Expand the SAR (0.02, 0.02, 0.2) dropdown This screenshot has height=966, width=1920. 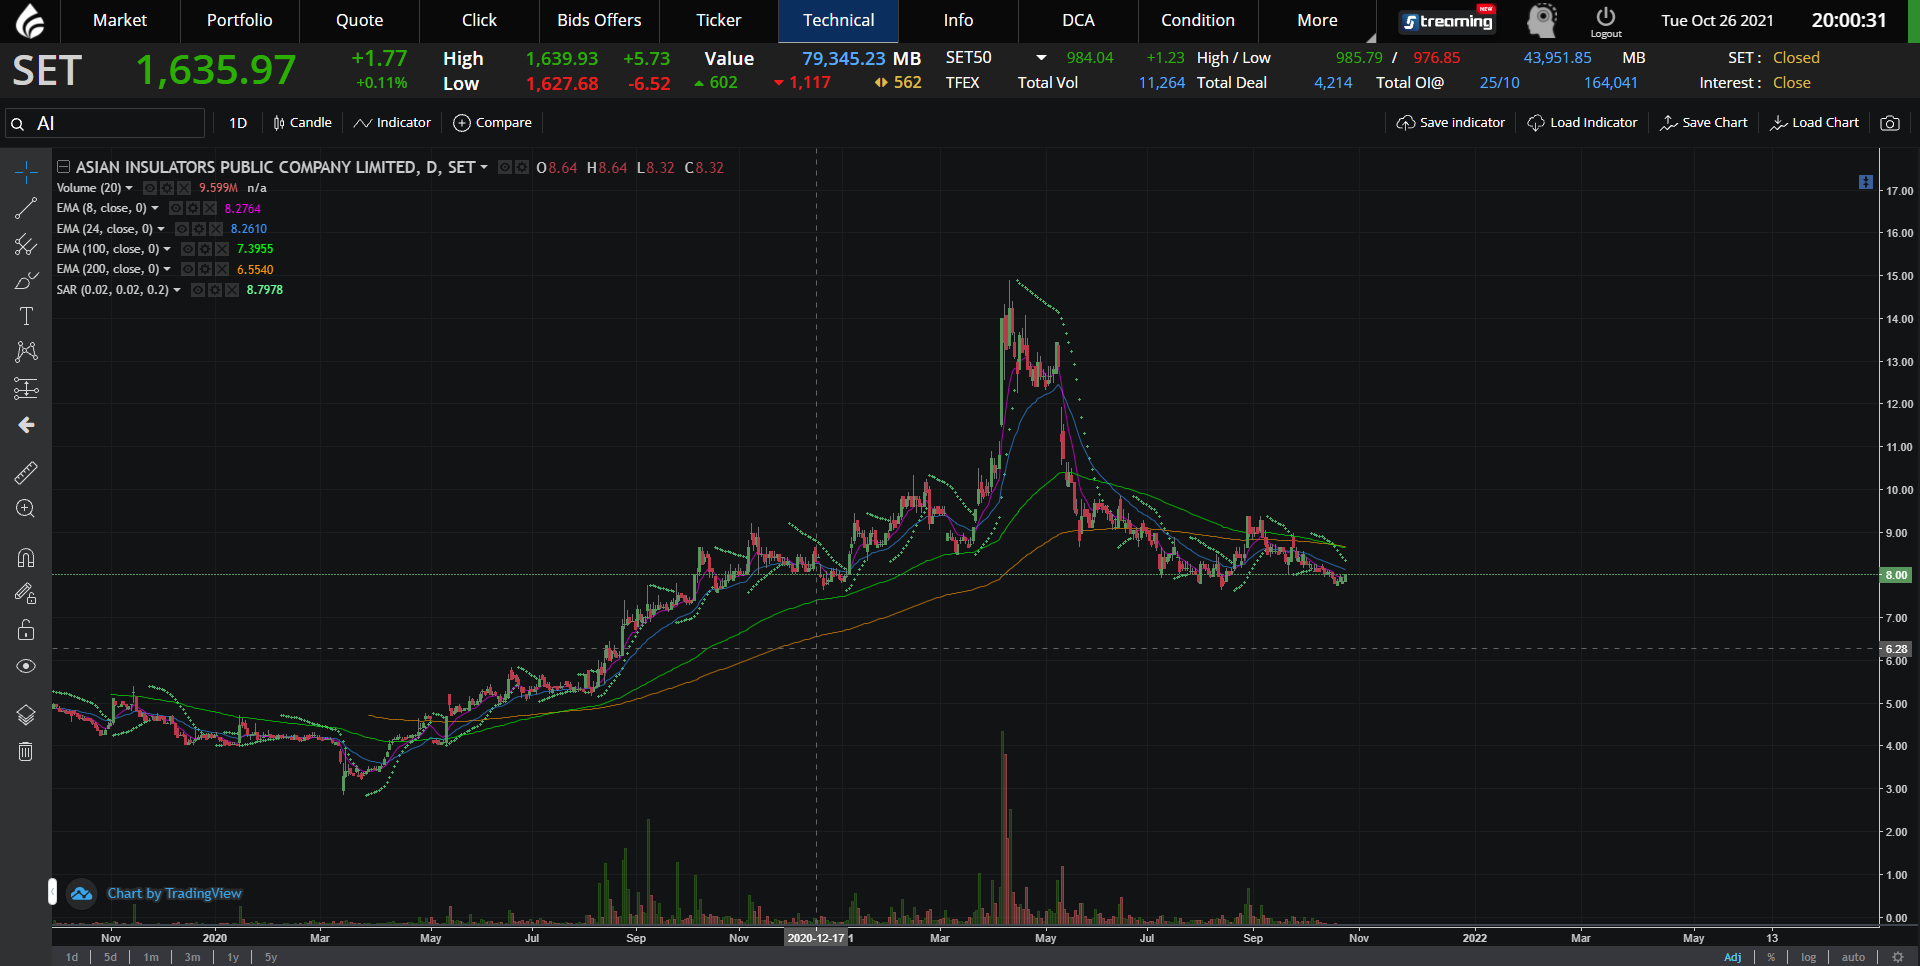coord(177,290)
